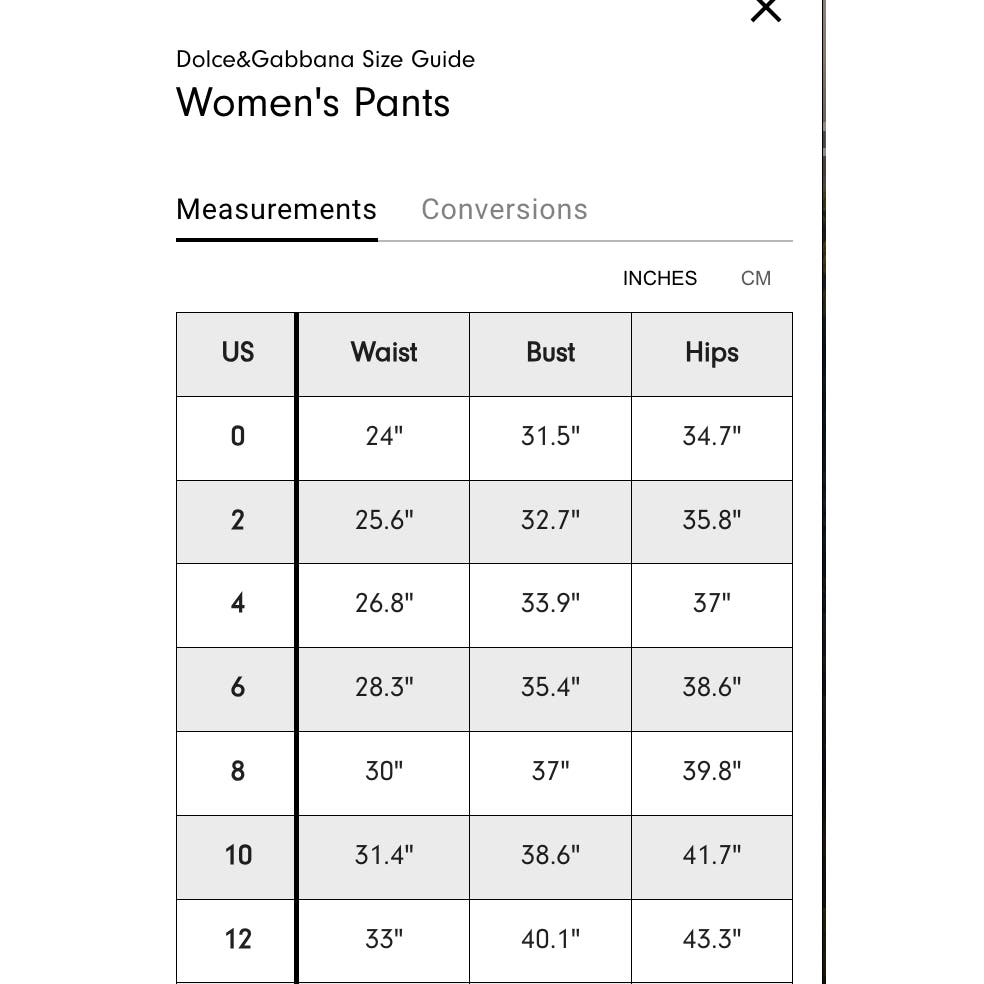Viewport: 984px width, 984px height.
Task: Select the Measurements tab
Action: pos(276,210)
